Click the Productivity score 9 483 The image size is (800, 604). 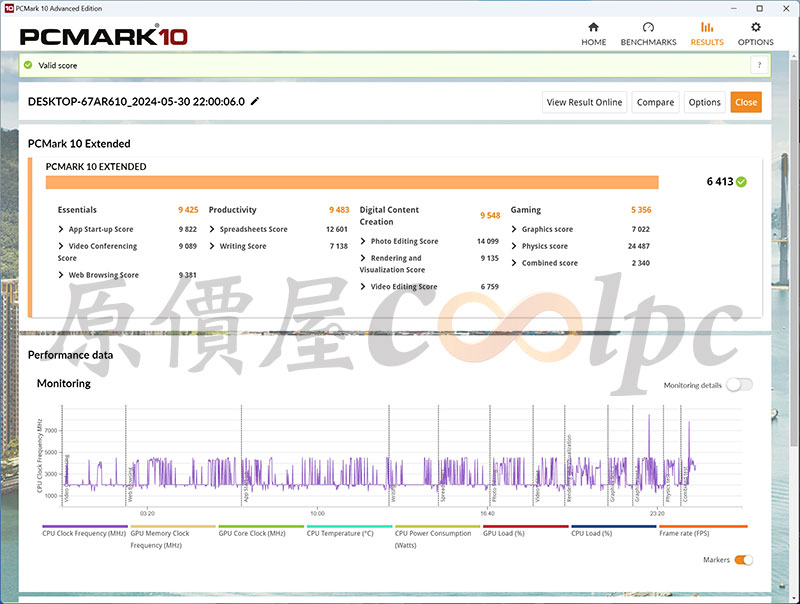tap(339, 210)
